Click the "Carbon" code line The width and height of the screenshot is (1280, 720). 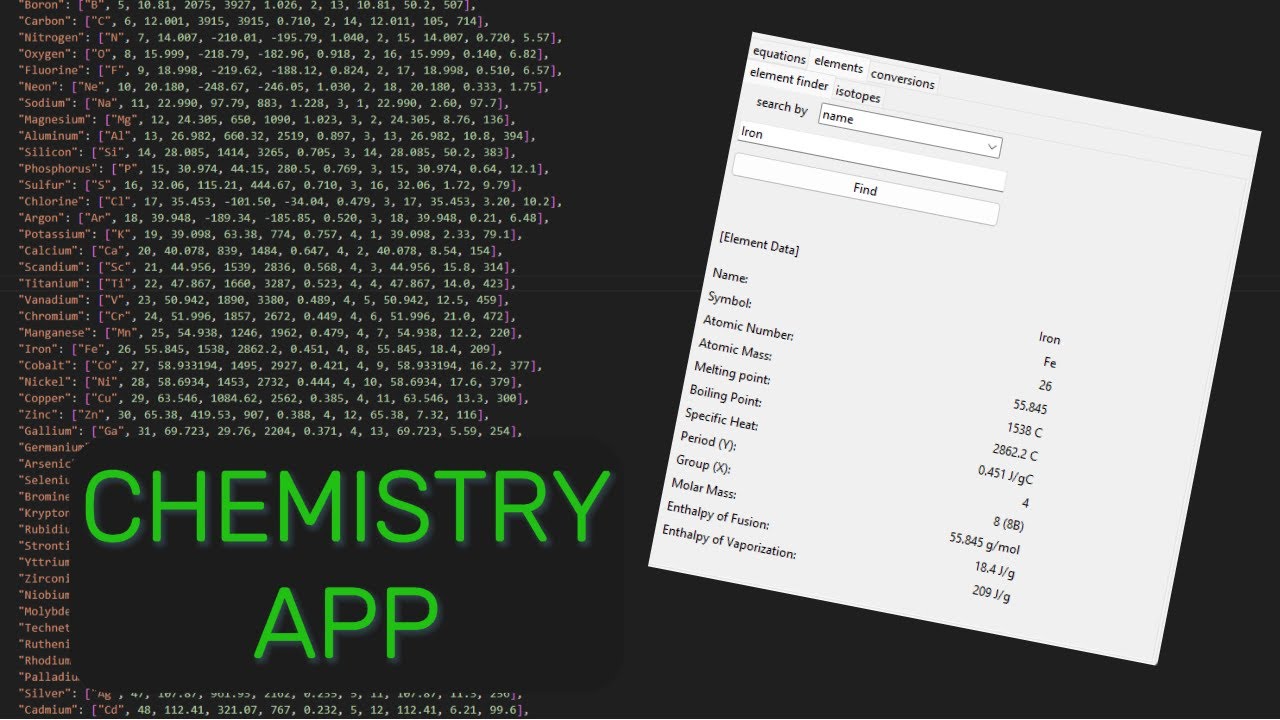pos(254,21)
